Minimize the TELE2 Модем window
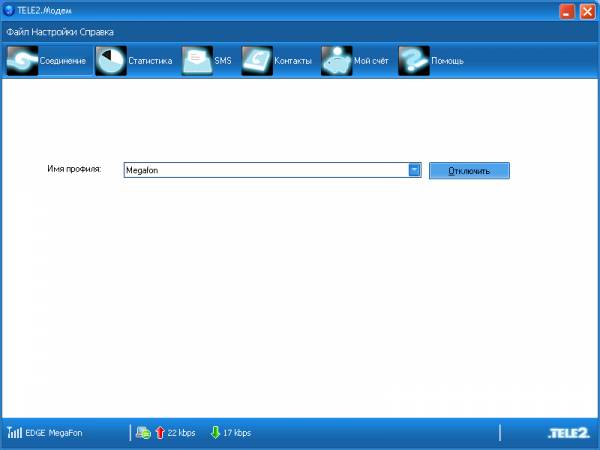Screen dimensions: 600x450 point(567,11)
